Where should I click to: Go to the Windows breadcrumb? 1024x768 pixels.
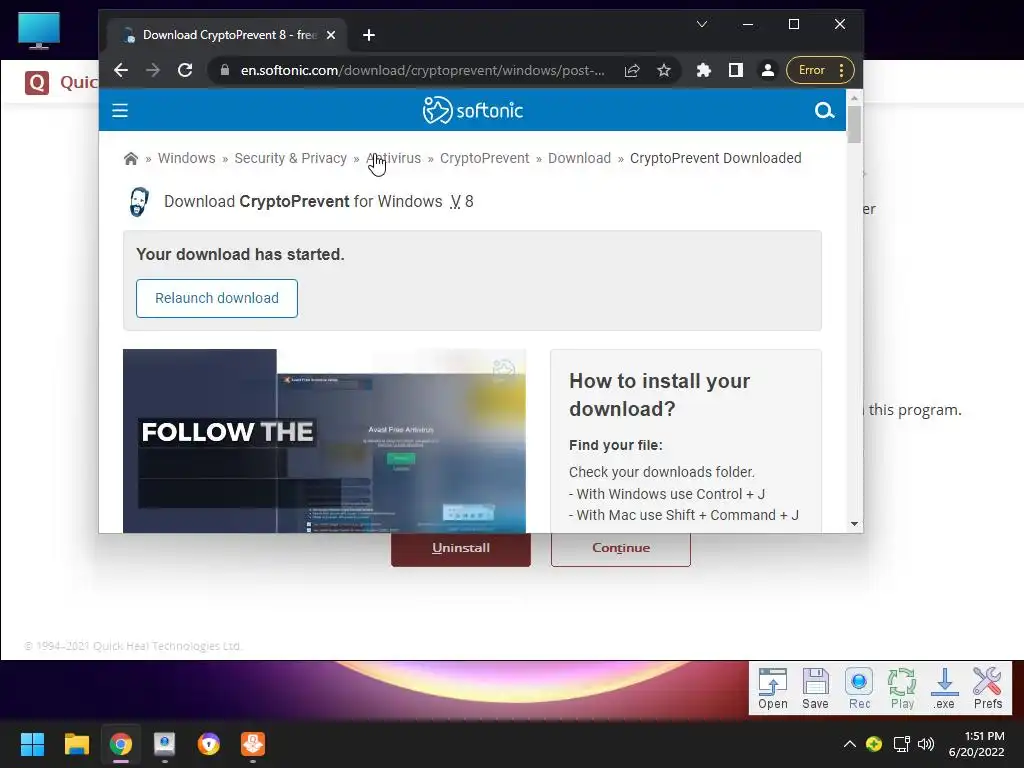tap(186, 159)
